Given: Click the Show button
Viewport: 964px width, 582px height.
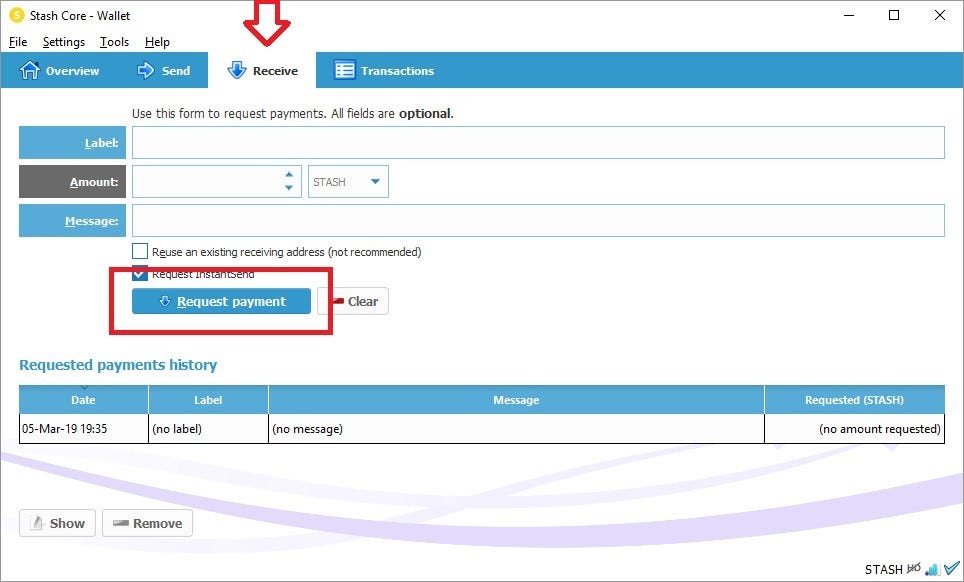Looking at the screenshot, I should coord(57,523).
